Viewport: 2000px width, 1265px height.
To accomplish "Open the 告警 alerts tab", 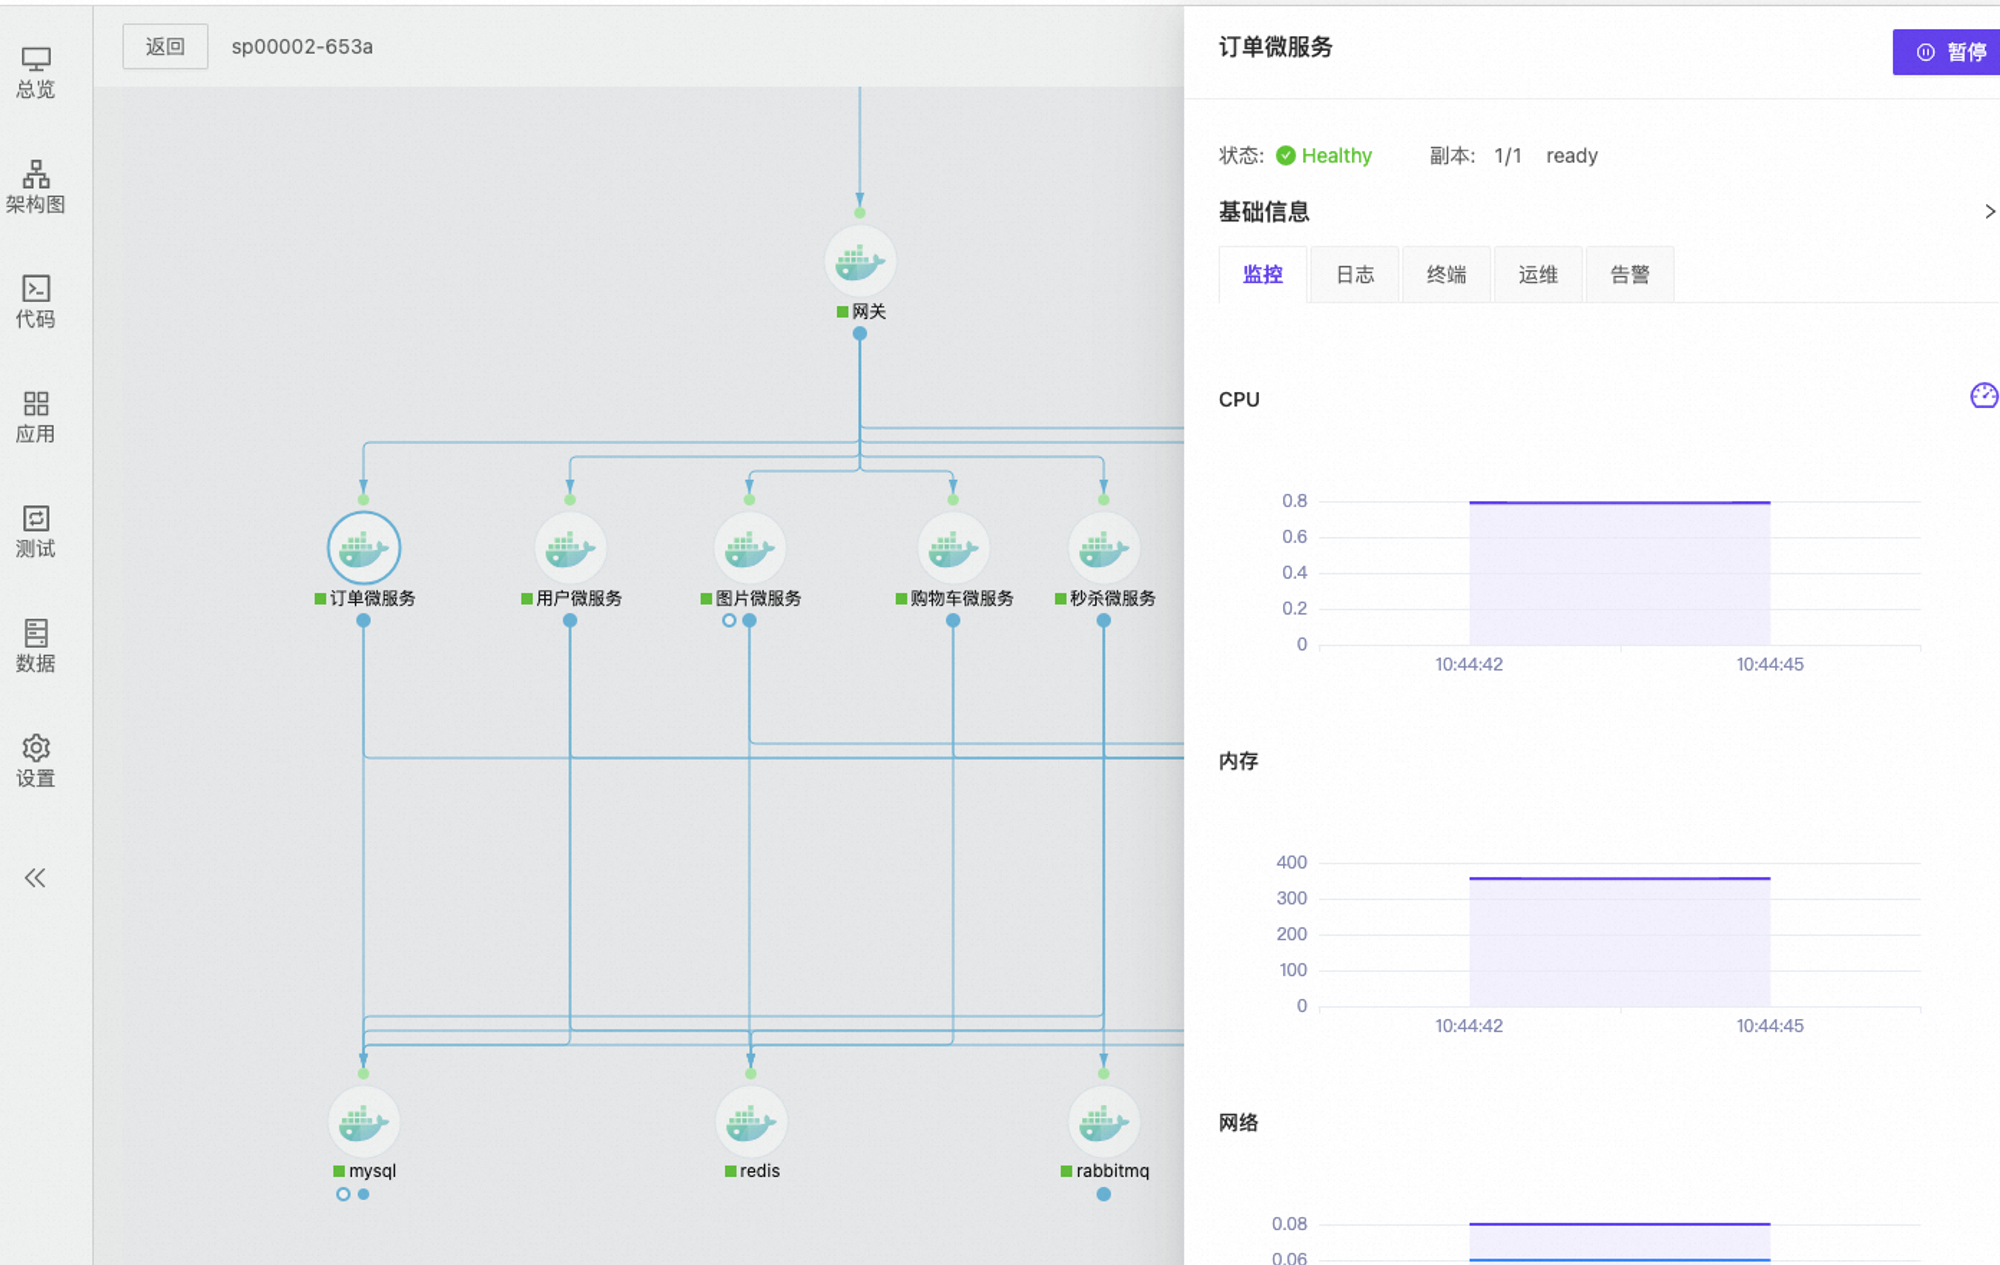I will click(x=1629, y=275).
